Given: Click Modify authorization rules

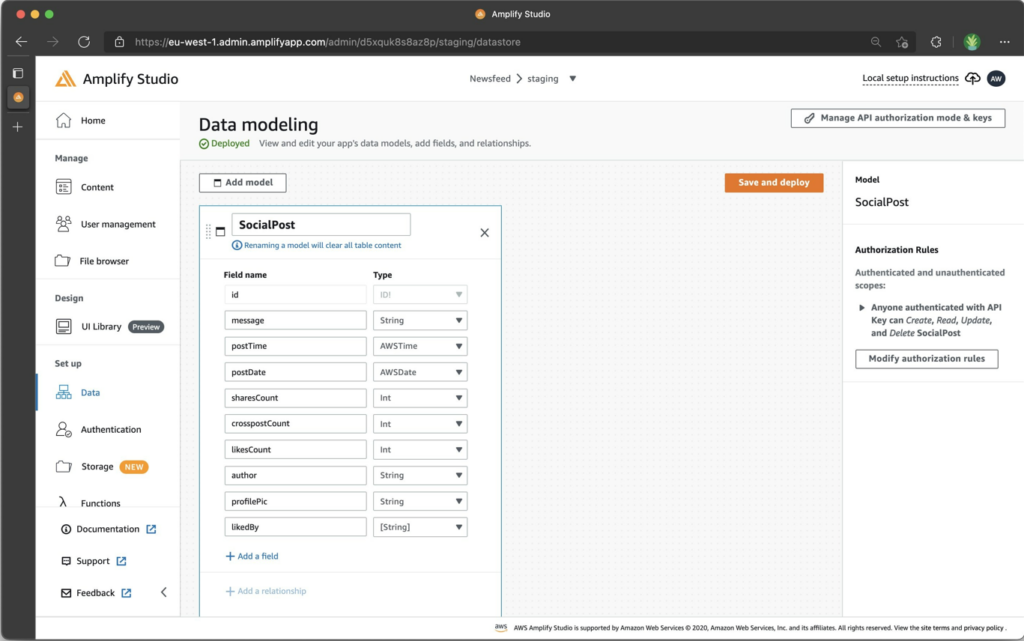Looking at the screenshot, I should (x=927, y=358).
